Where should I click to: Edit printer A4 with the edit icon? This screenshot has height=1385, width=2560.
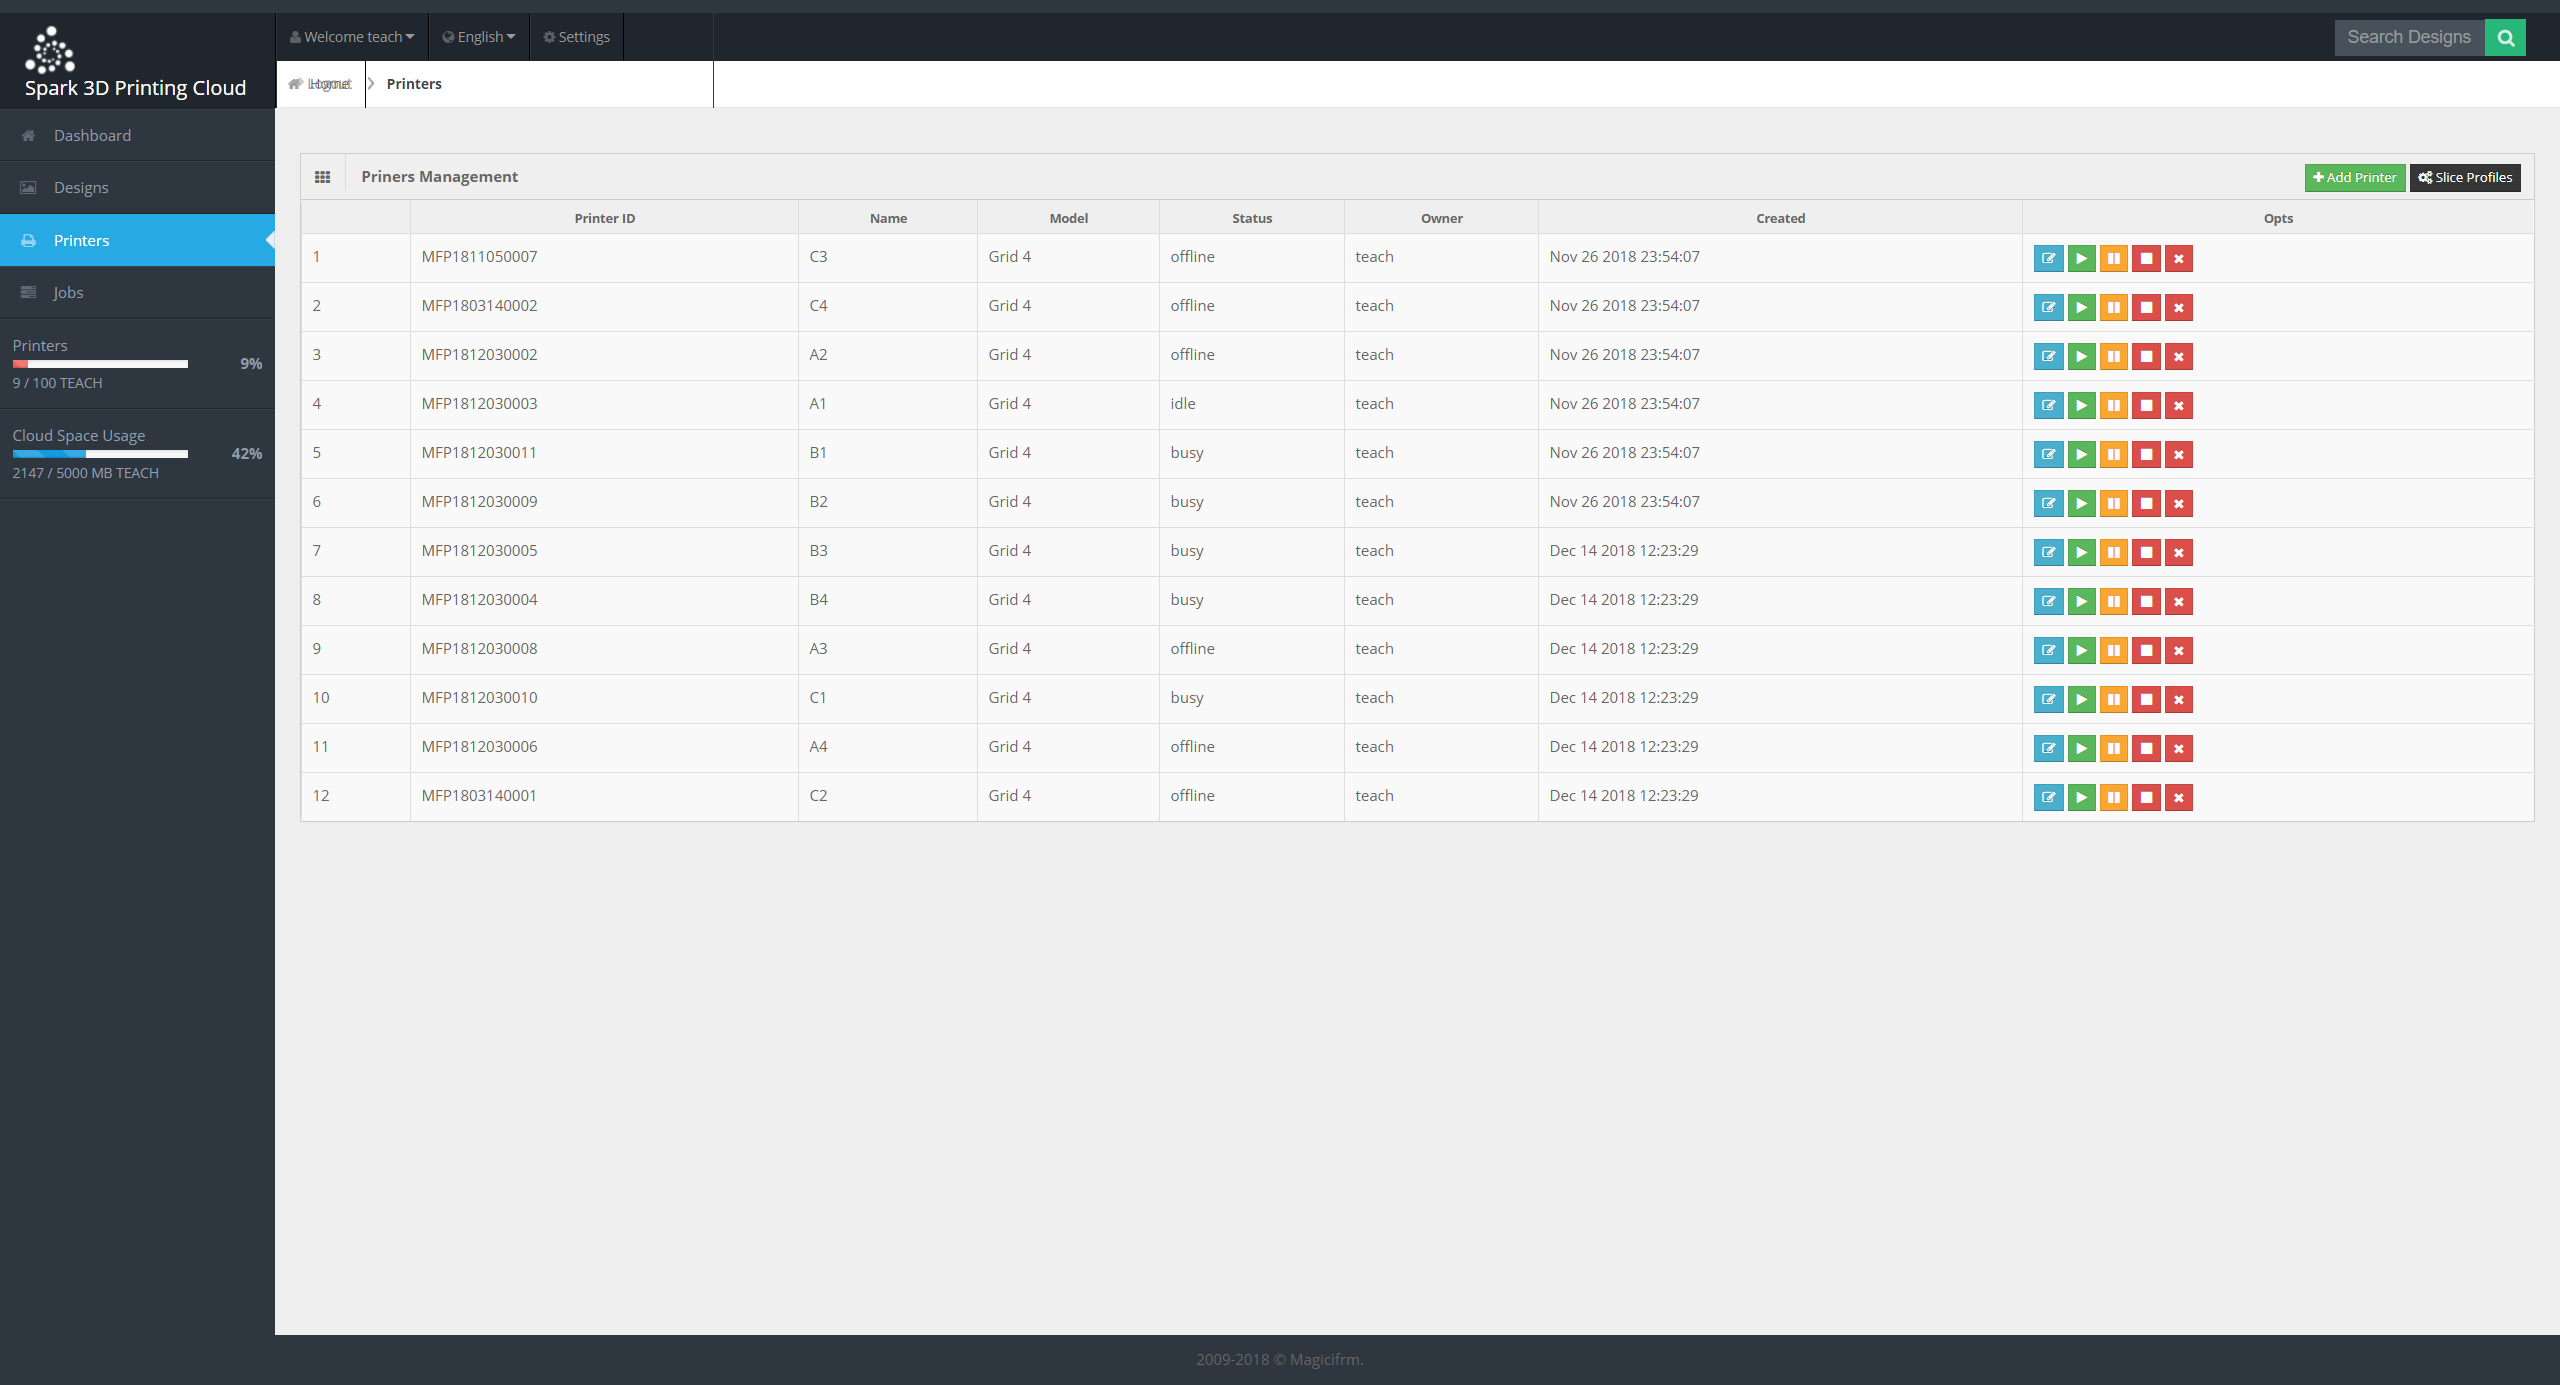point(2048,748)
